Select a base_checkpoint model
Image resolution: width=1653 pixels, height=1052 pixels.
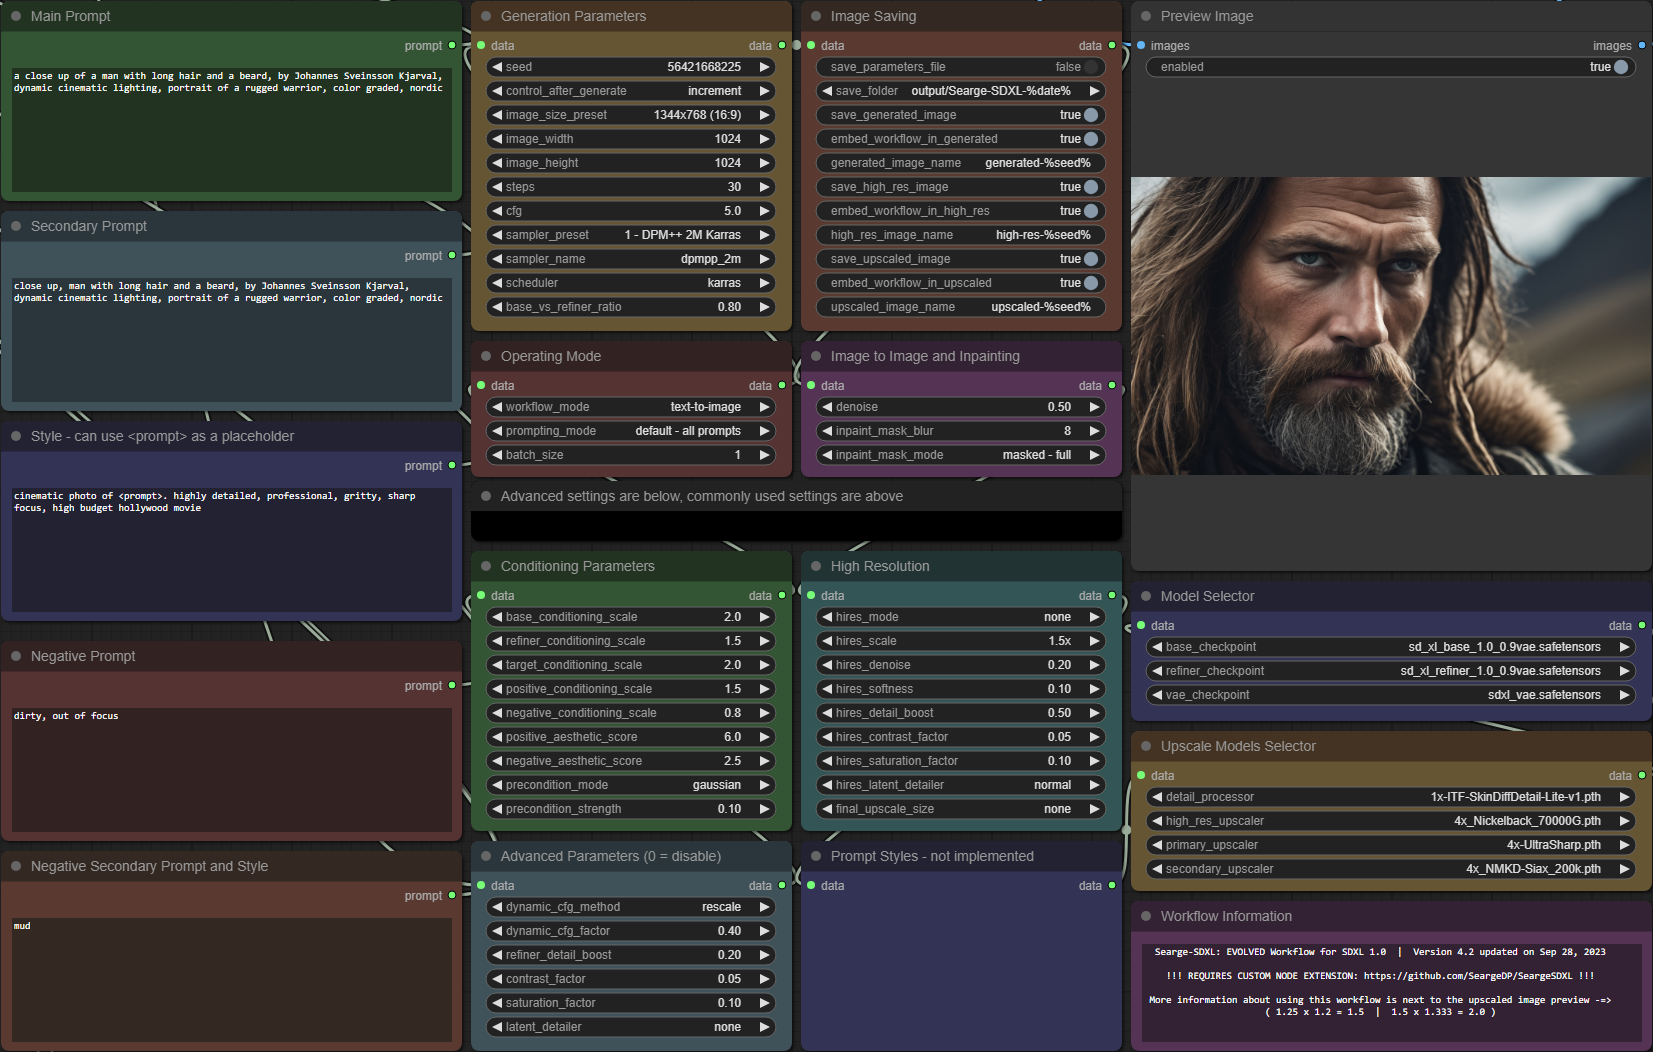1391,647
